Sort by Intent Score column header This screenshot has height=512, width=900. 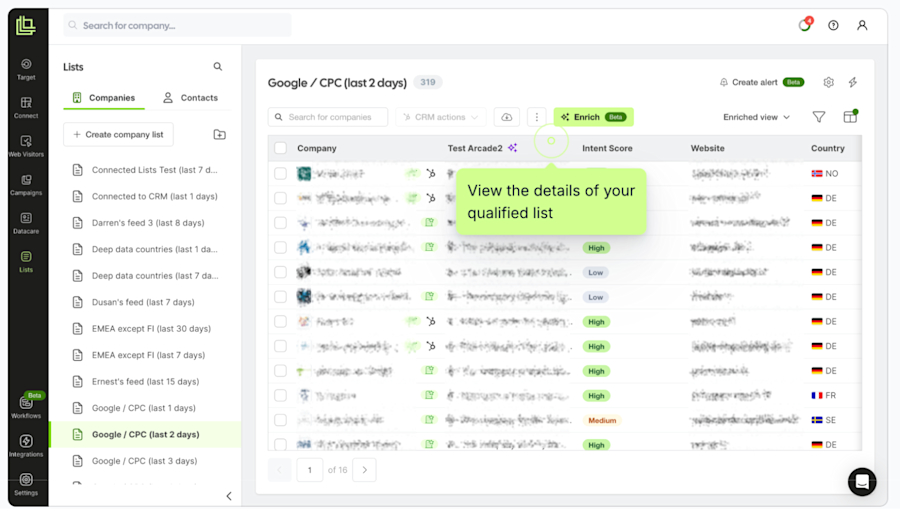pos(607,148)
